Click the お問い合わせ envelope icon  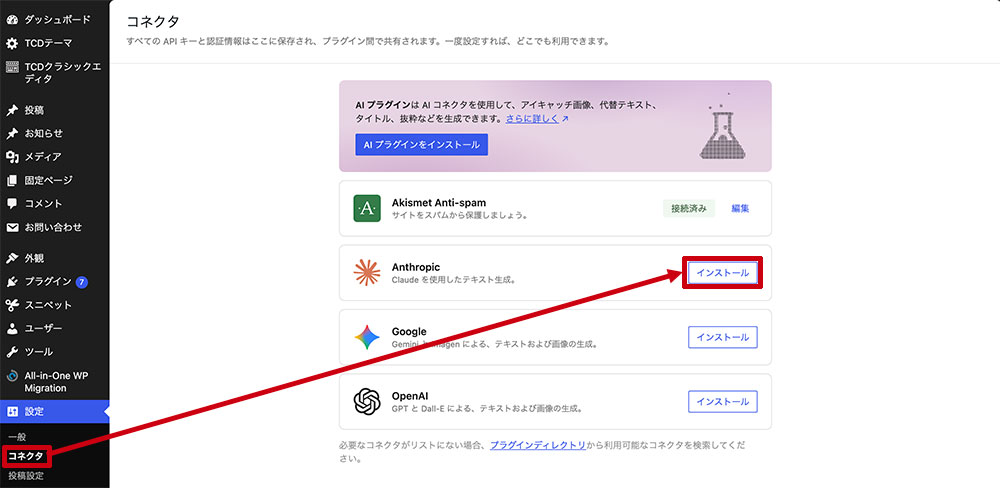click(x=12, y=227)
